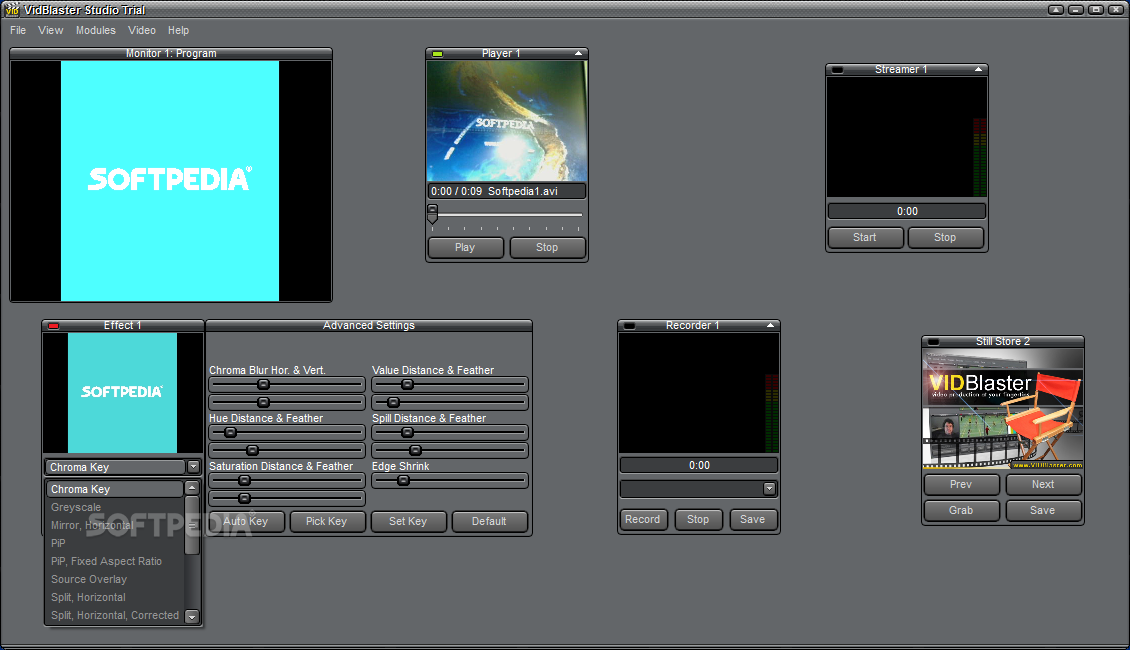The width and height of the screenshot is (1130, 650).
Task: Grab a still in Still Store 2
Action: click(x=961, y=510)
